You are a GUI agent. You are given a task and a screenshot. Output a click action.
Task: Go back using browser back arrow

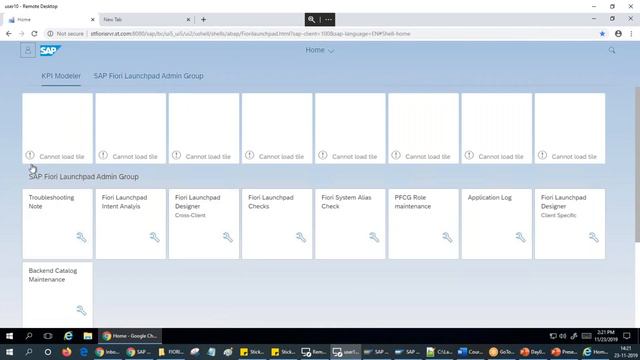pyautogui.click(x=9, y=34)
